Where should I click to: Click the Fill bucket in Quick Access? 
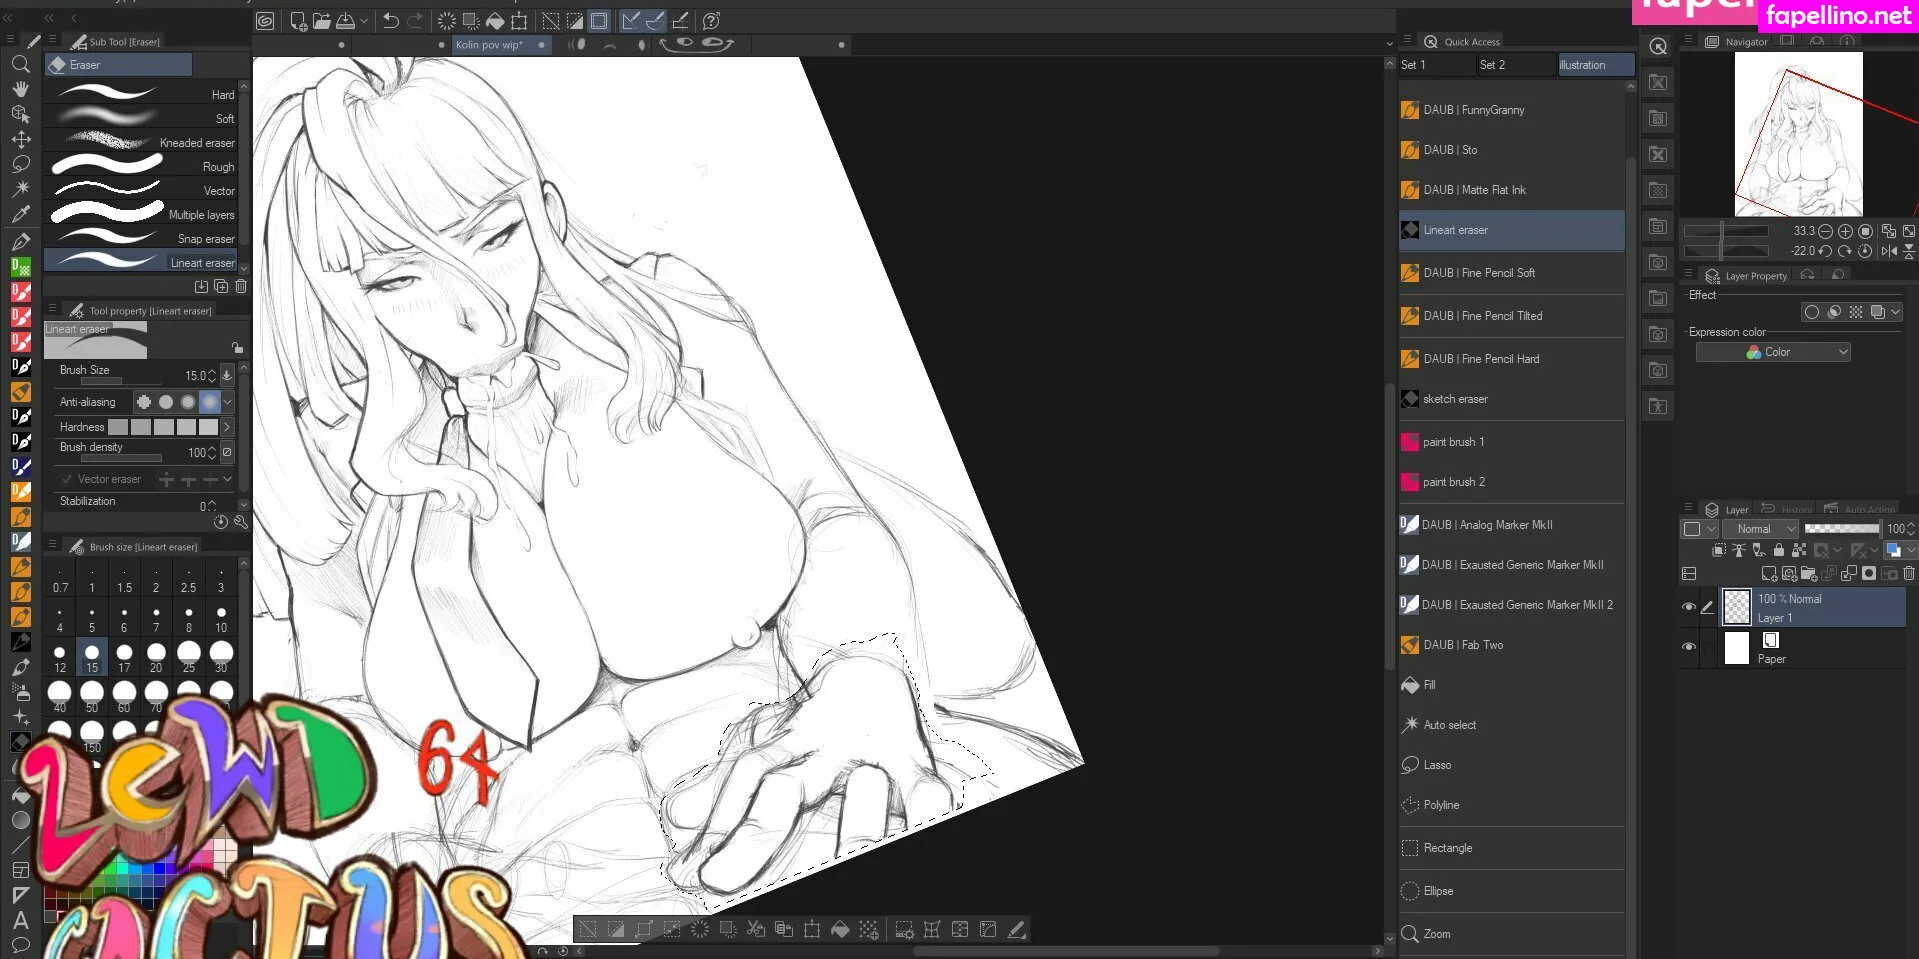click(1428, 685)
